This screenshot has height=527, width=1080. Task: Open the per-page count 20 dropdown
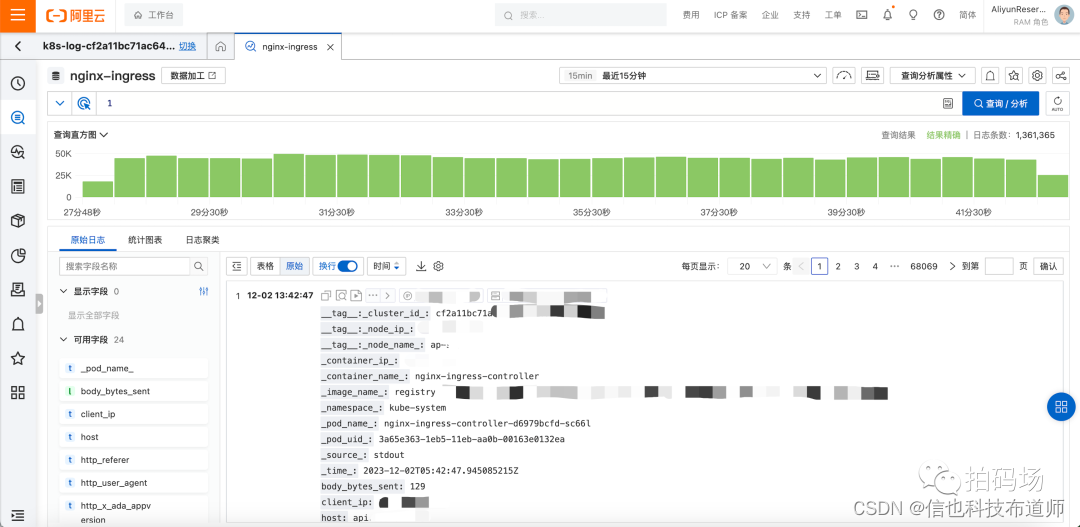(752, 266)
